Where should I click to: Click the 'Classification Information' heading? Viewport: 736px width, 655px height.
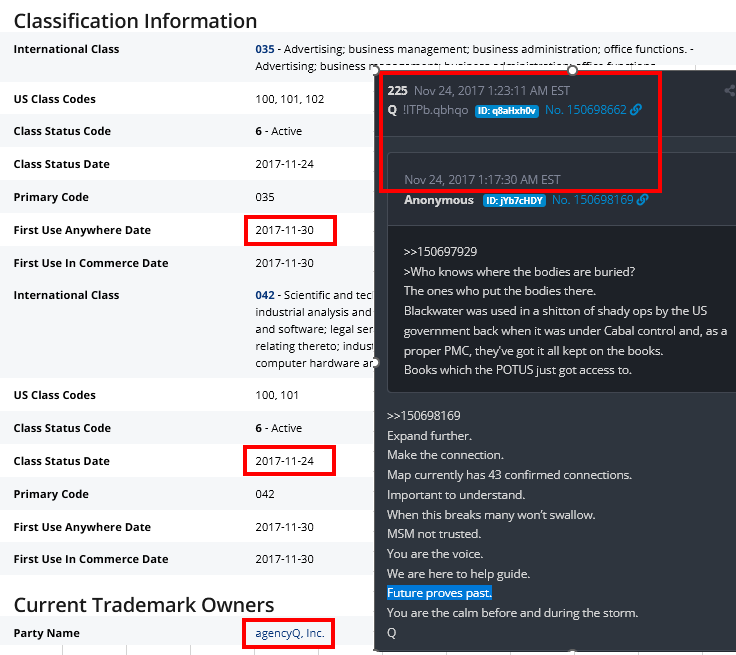click(135, 21)
